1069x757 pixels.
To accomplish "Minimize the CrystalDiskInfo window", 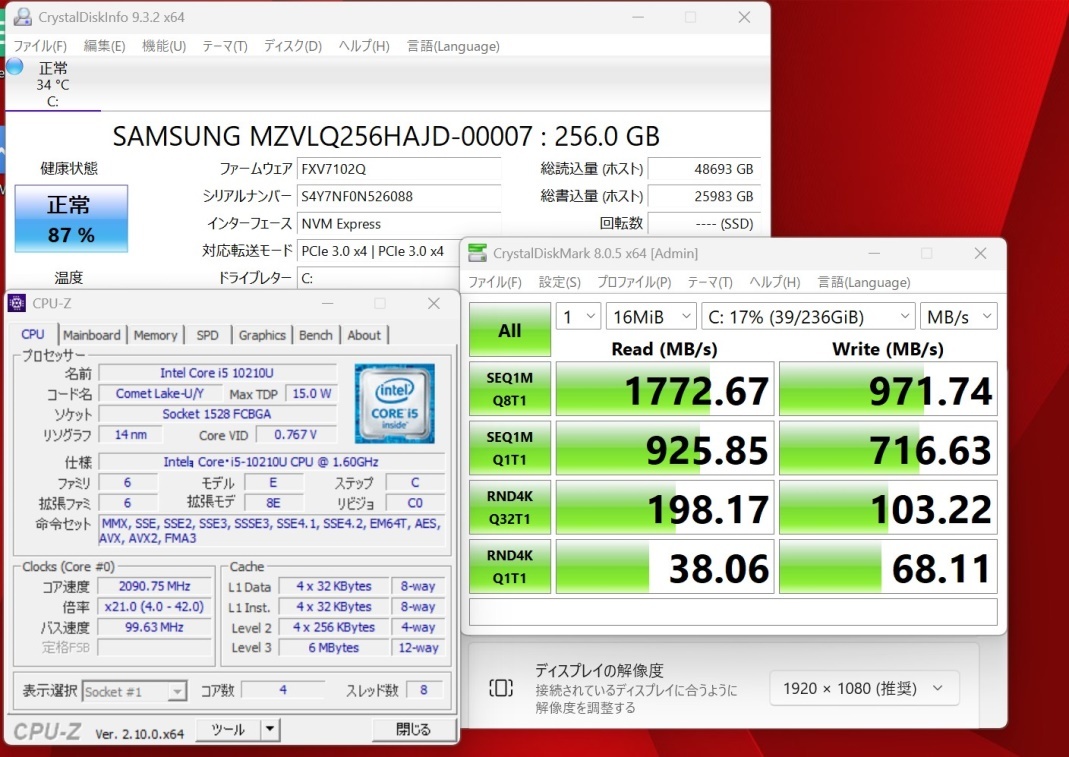I will (637, 17).
